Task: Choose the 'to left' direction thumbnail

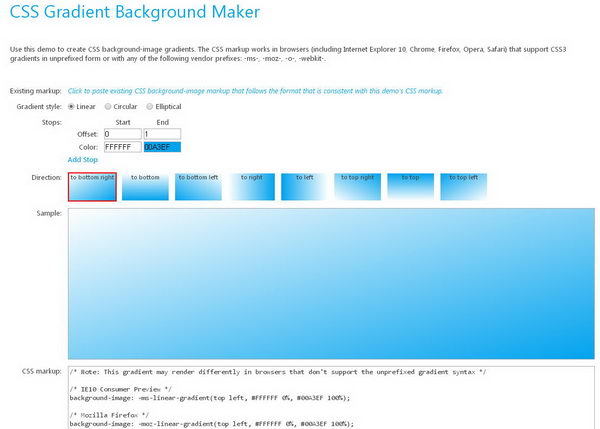Action: (304, 187)
